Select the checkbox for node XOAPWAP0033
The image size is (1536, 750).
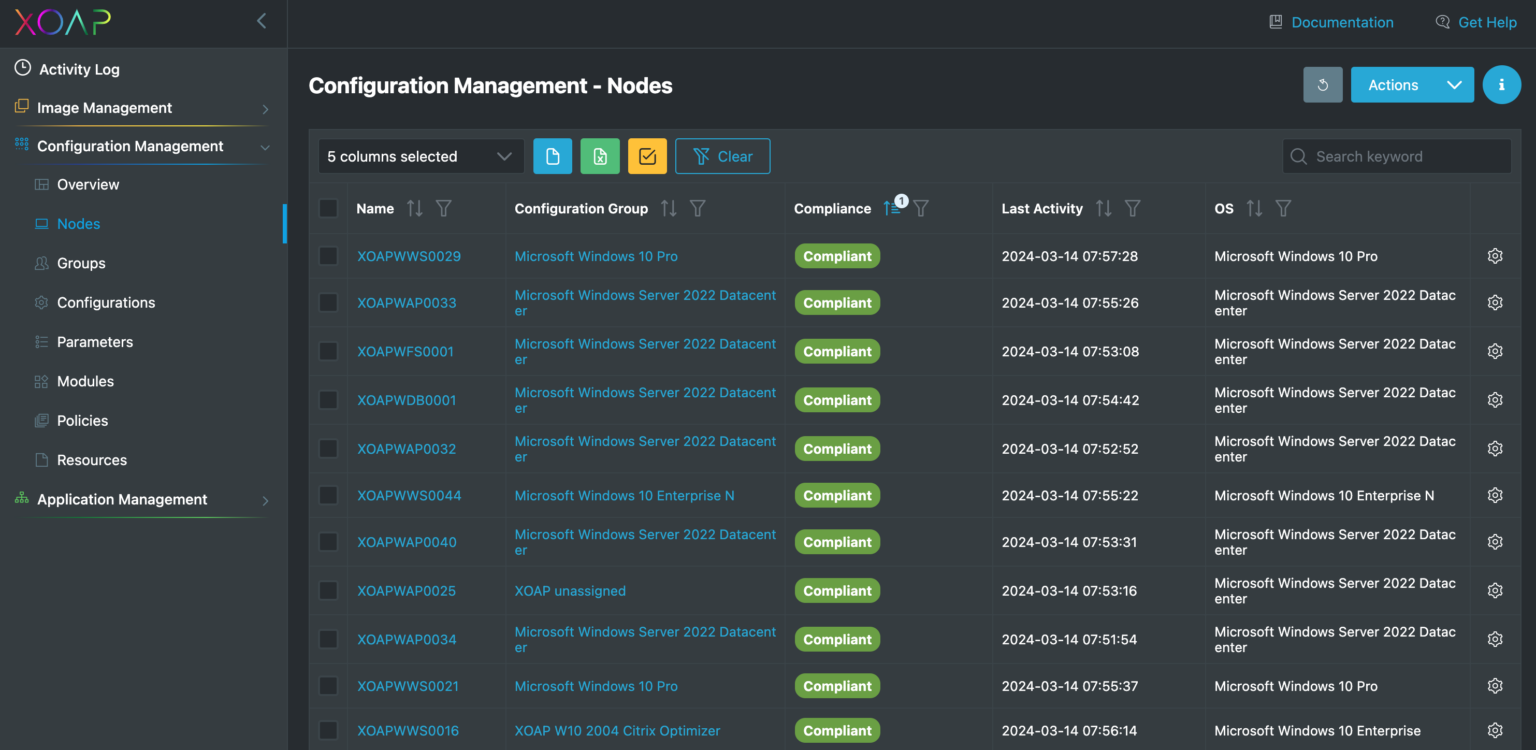[328, 302]
